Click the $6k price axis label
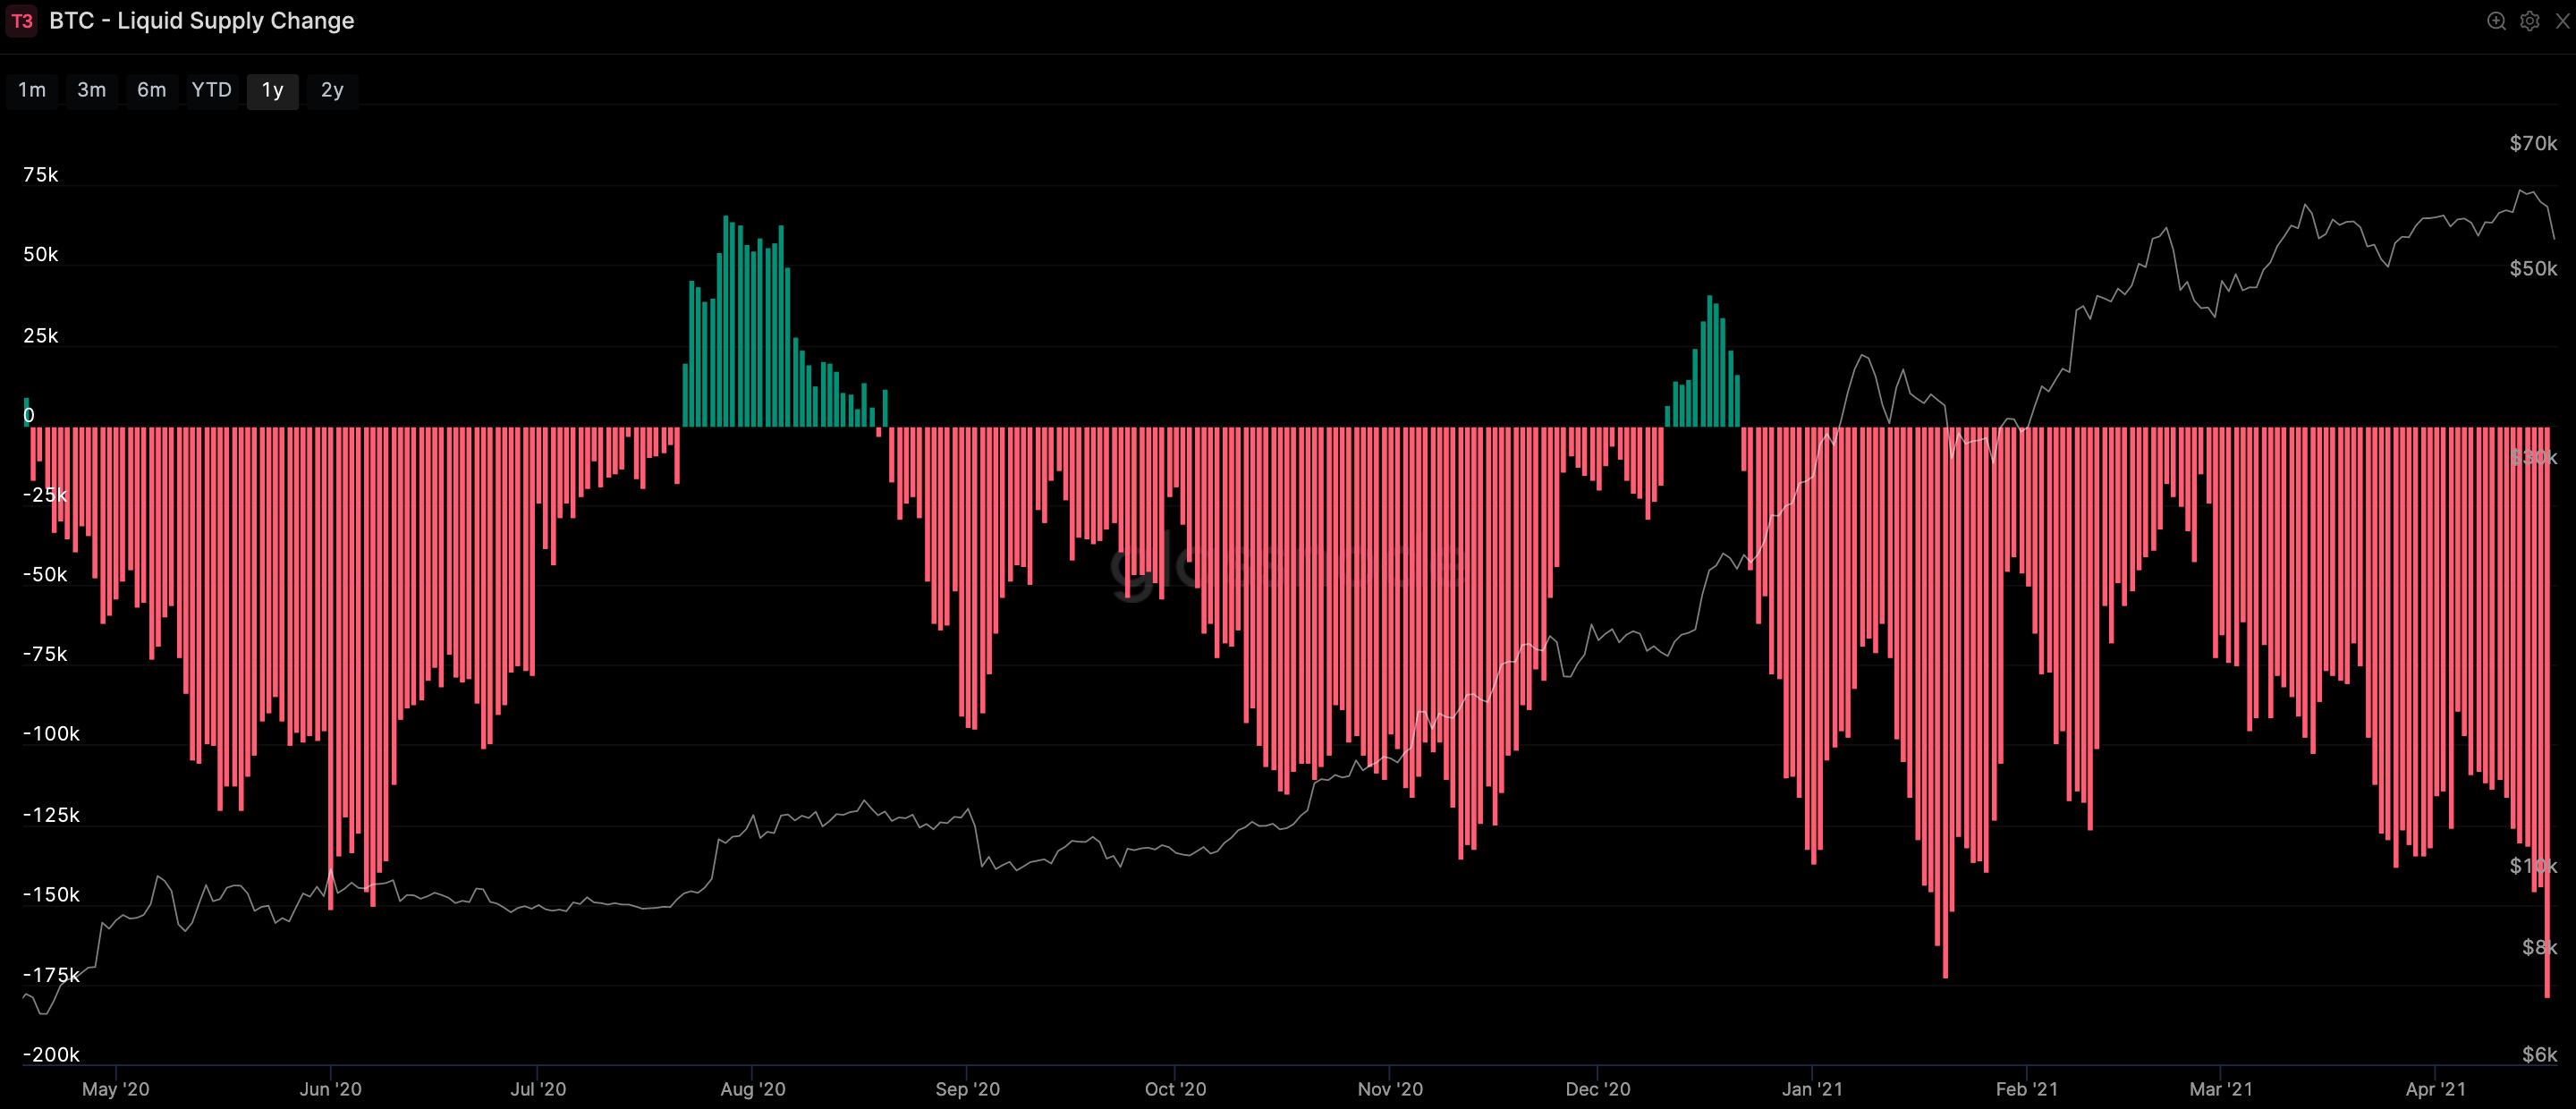Screen dimensions: 2576x1109 [2540, 1054]
